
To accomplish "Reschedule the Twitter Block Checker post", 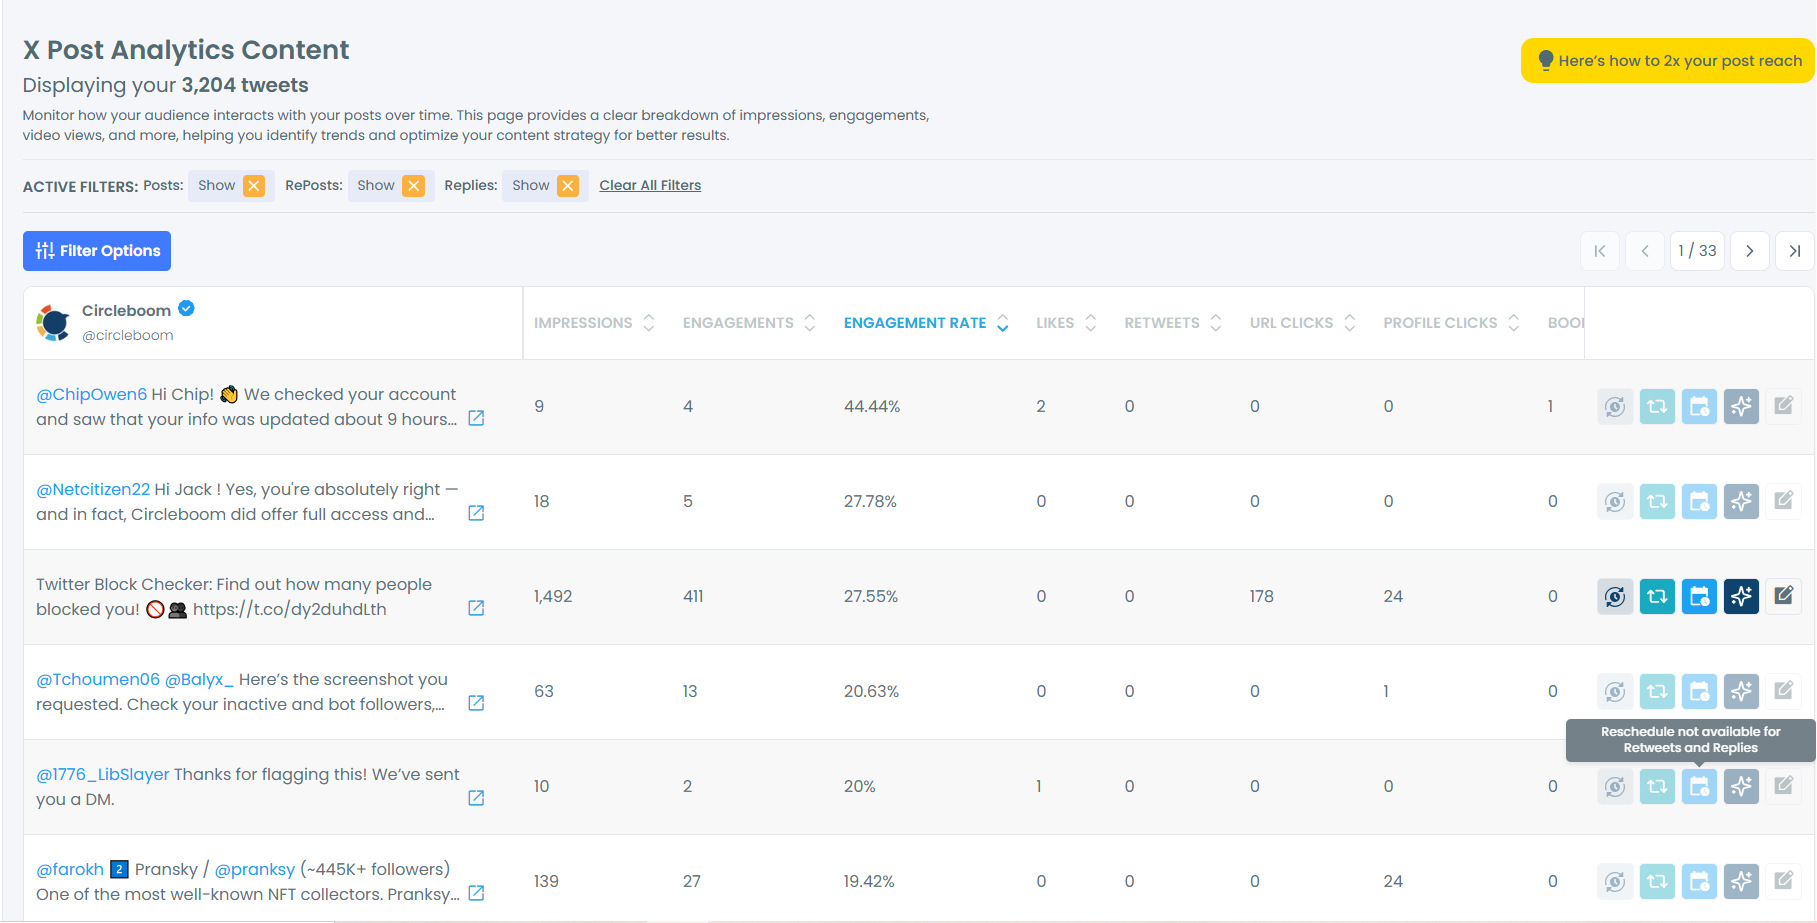I will click(x=1699, y=596).
